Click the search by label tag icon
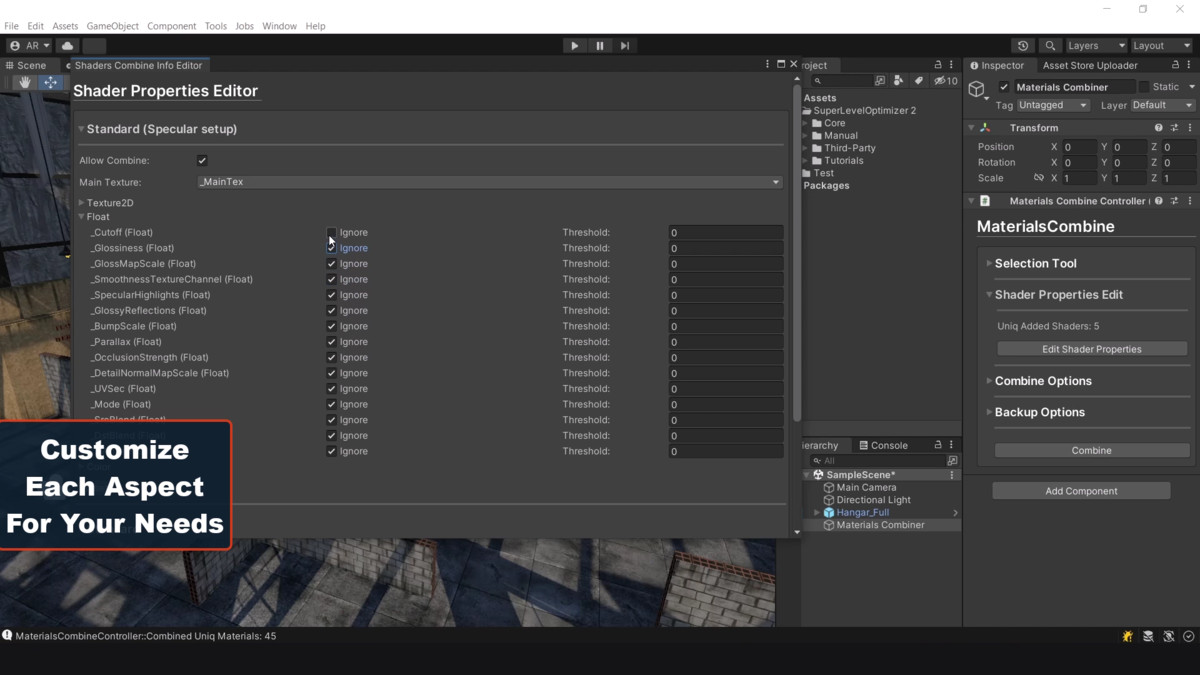 click(x=920, y=80)
